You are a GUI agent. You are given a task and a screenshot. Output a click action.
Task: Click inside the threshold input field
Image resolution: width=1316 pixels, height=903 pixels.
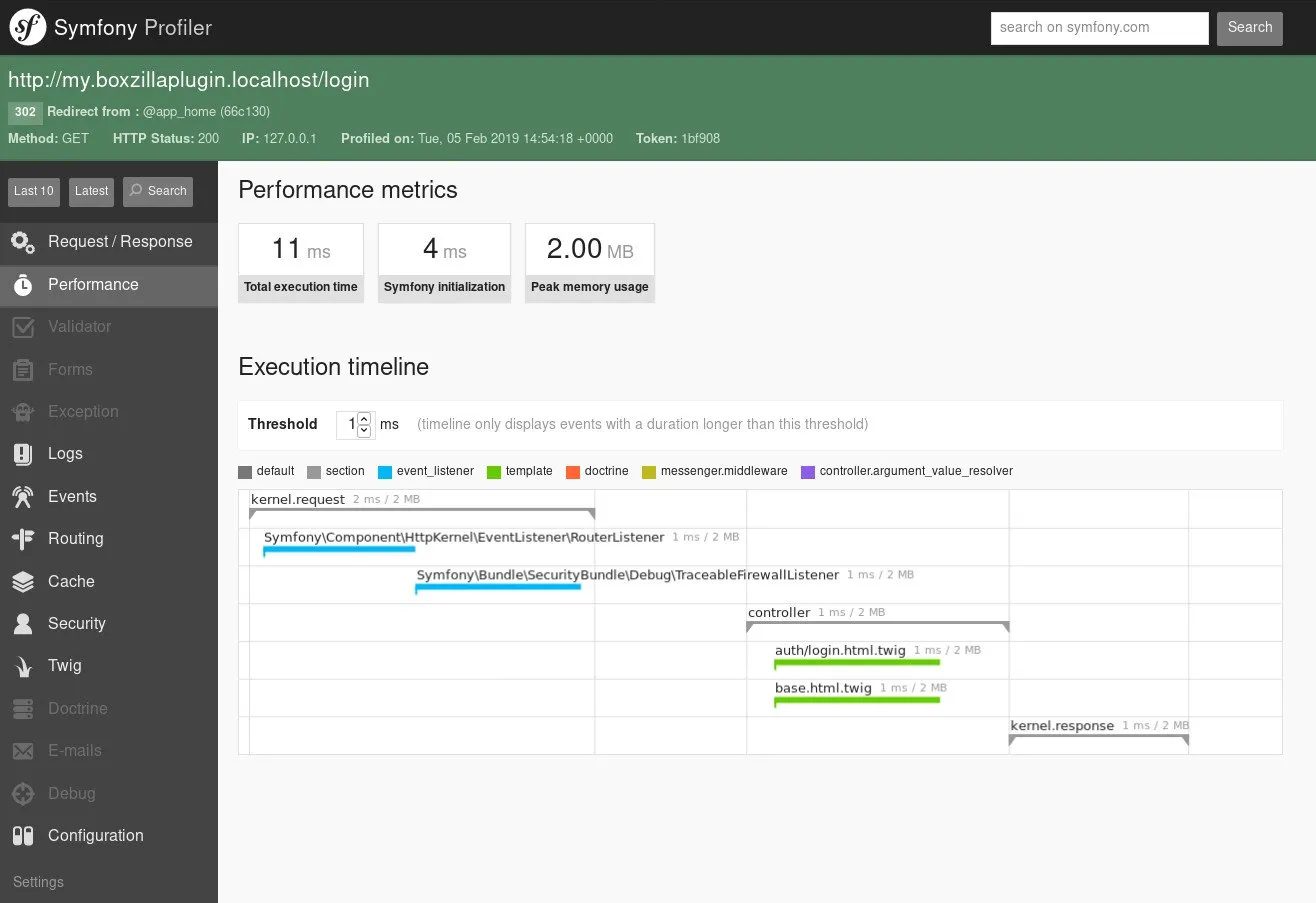(348, 424)
